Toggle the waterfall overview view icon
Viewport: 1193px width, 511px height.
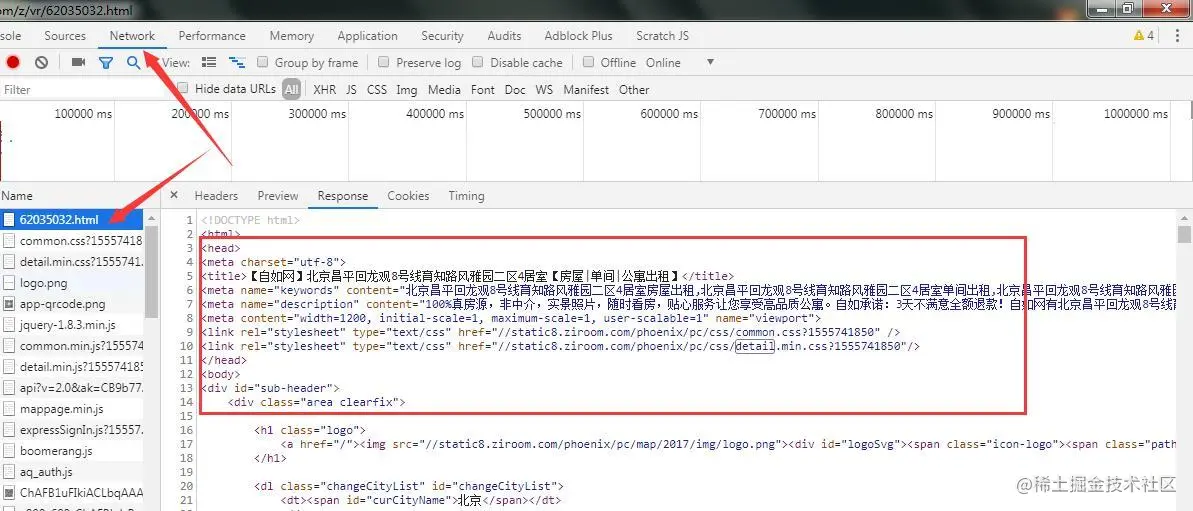click(x=237, y=62)
